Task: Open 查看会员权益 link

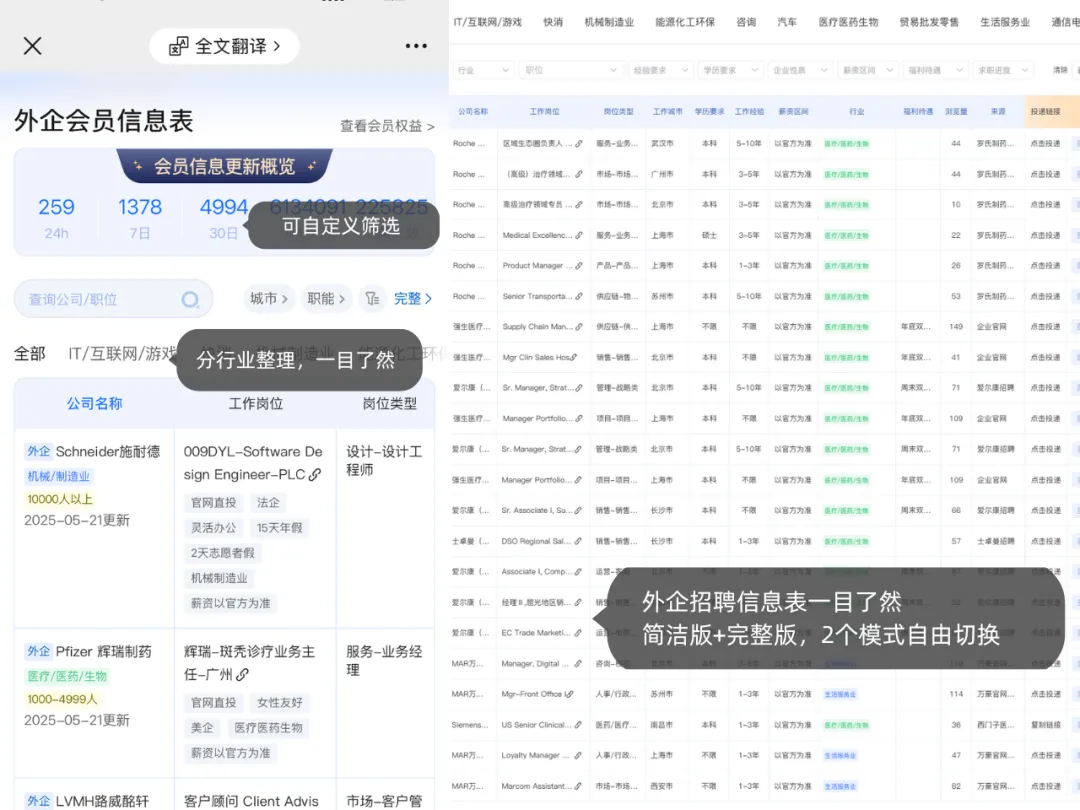Action: click(x=387, y=126)
